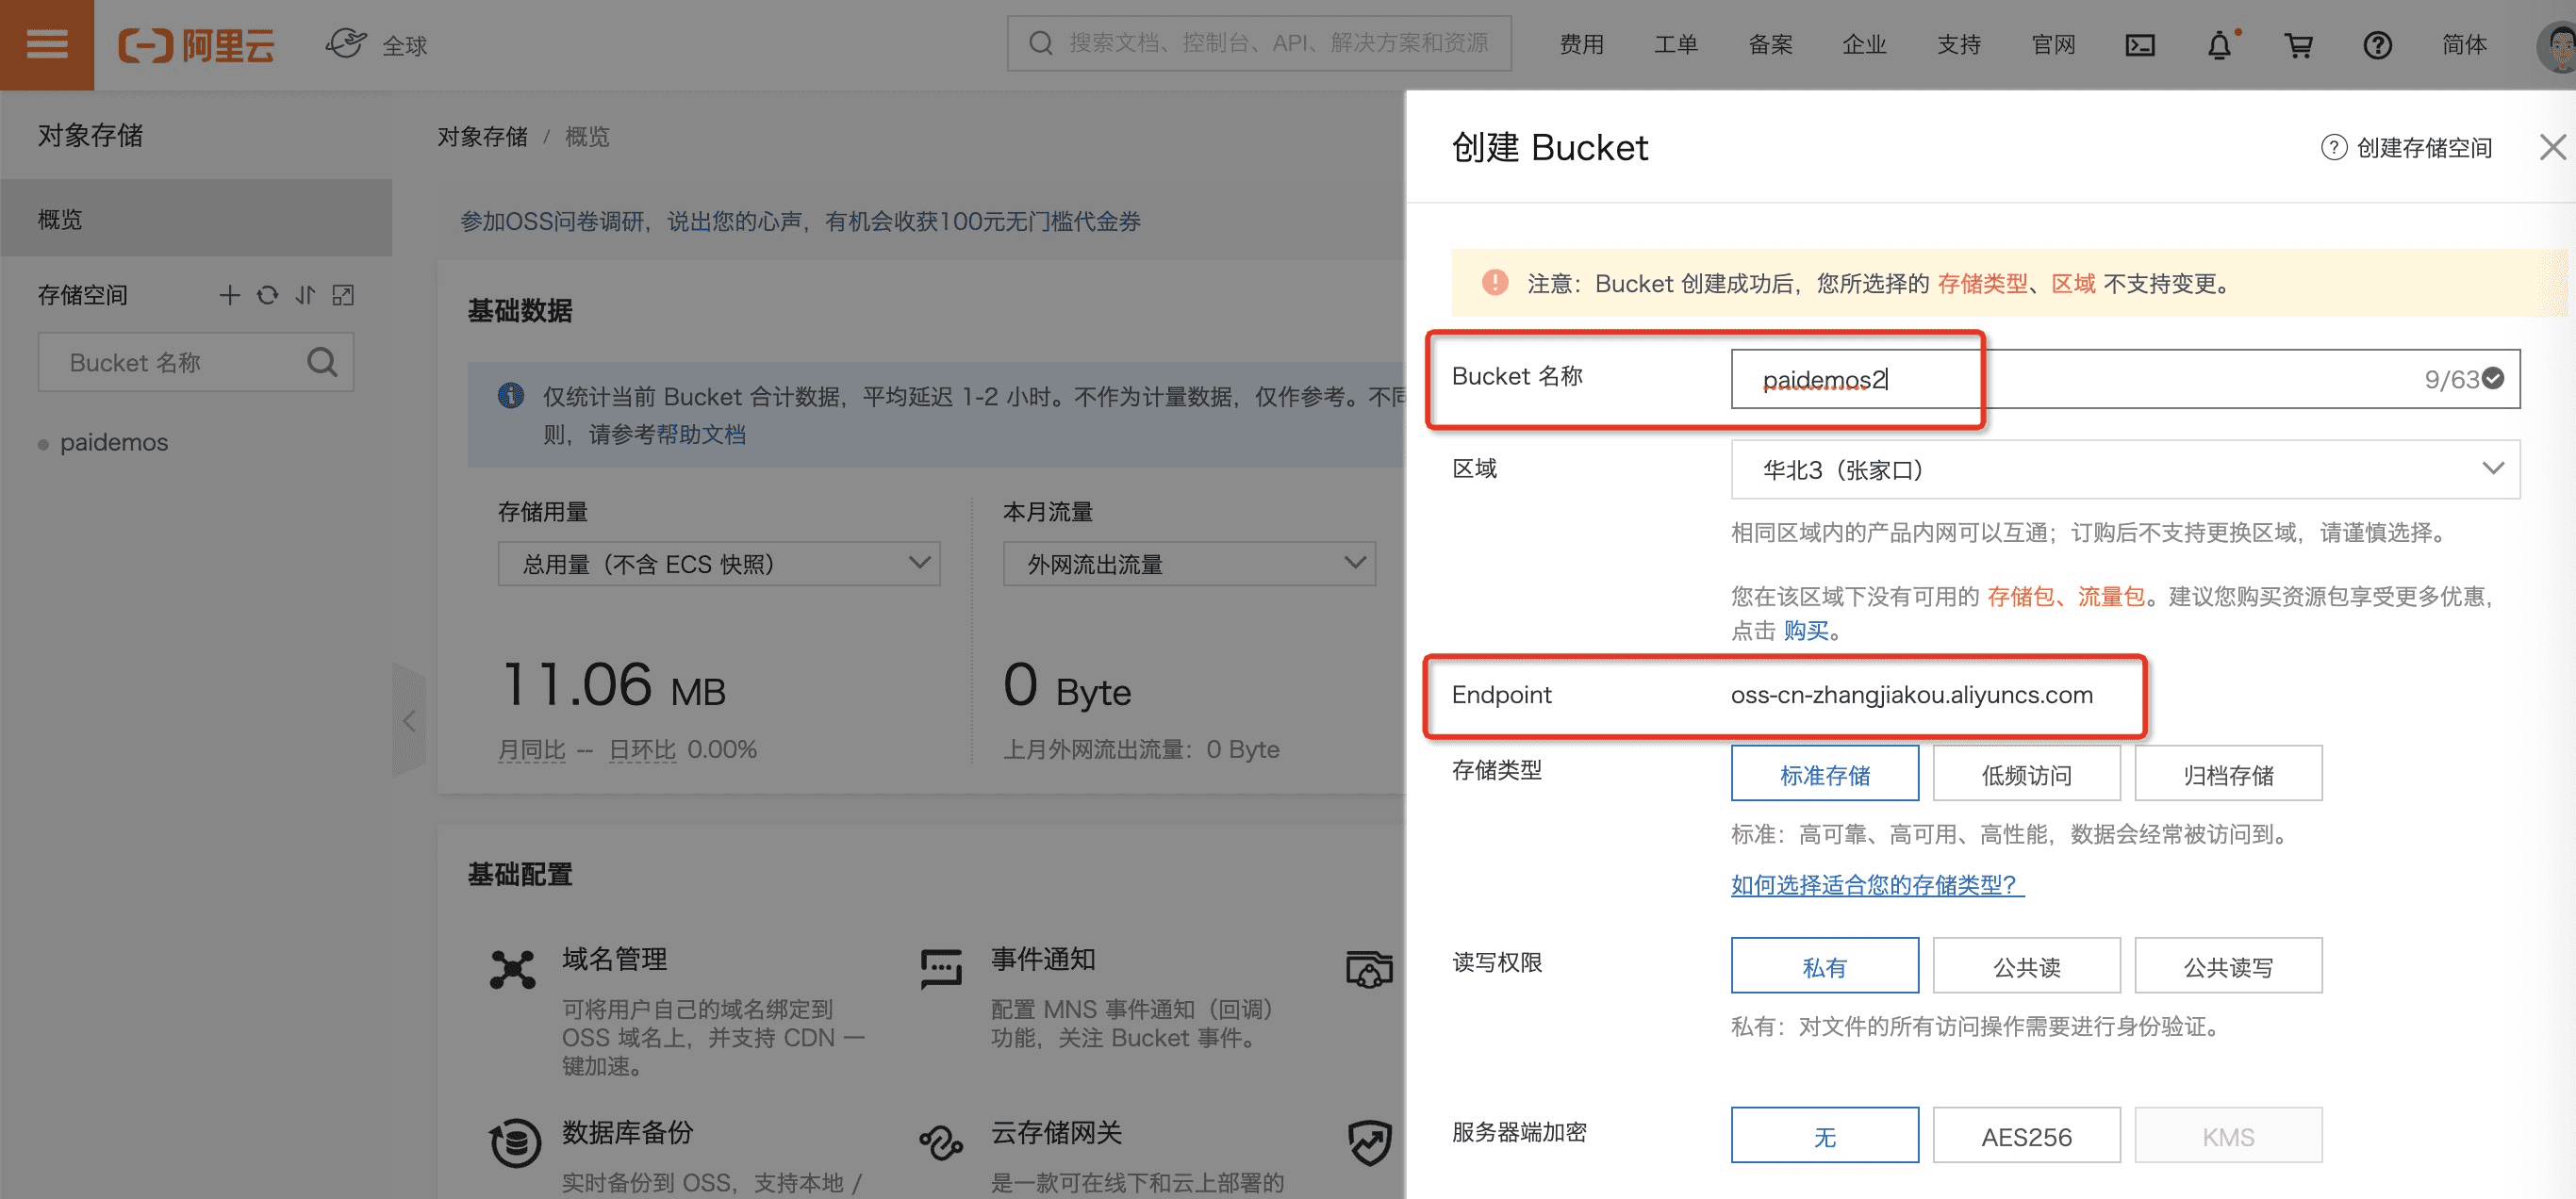Open the shopping cart icon
The height and width of the screenshot is (1199, 2576).
click(2298, 45)
